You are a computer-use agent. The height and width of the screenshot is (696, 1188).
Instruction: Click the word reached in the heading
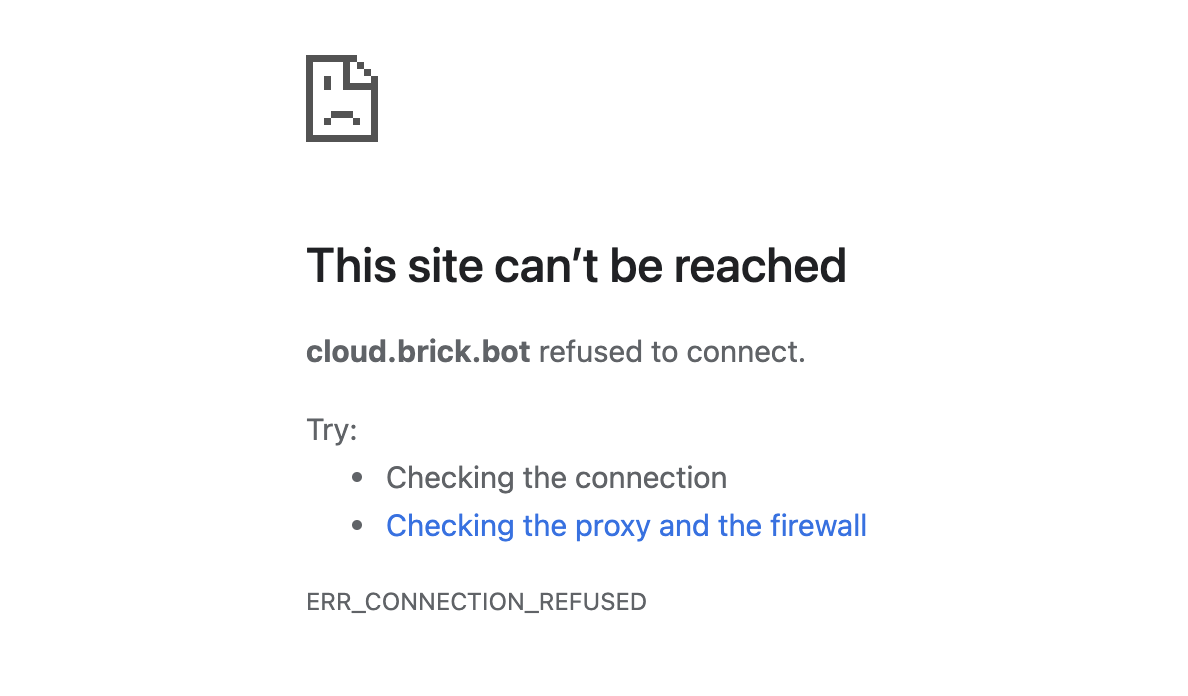pyautogui.click(x=760, y=266)
